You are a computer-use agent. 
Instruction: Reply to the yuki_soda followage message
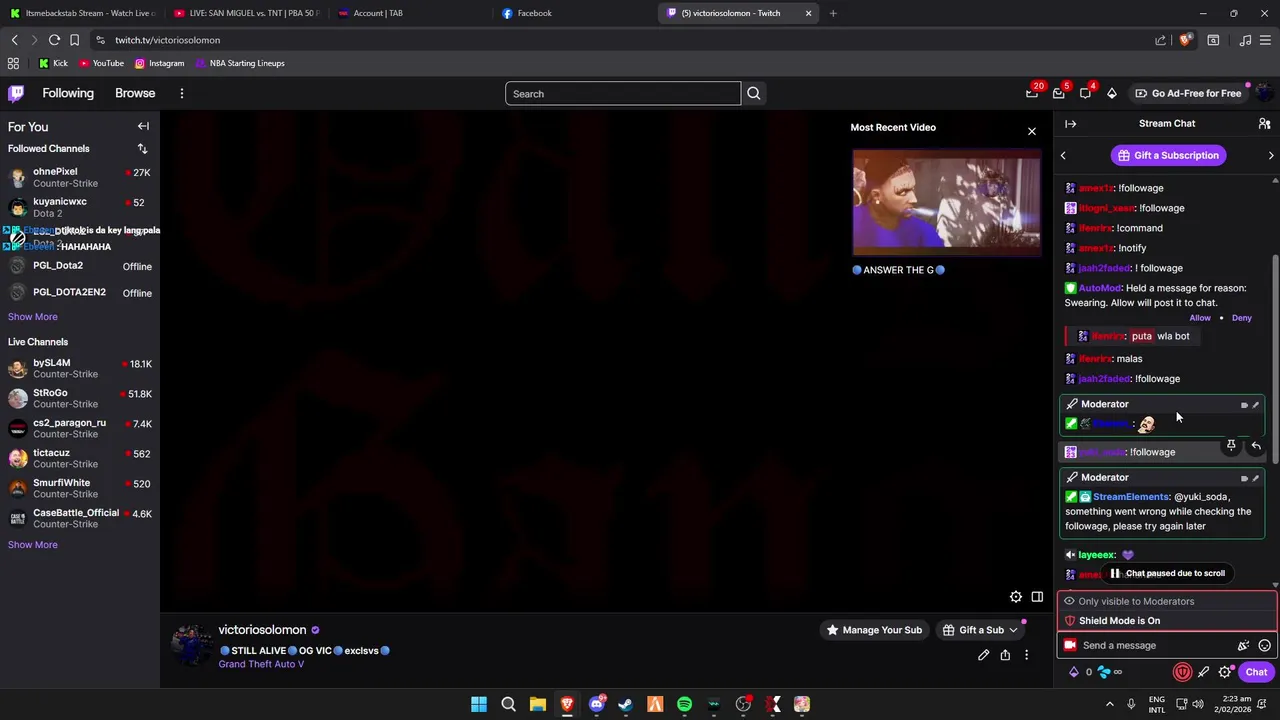1256,446
